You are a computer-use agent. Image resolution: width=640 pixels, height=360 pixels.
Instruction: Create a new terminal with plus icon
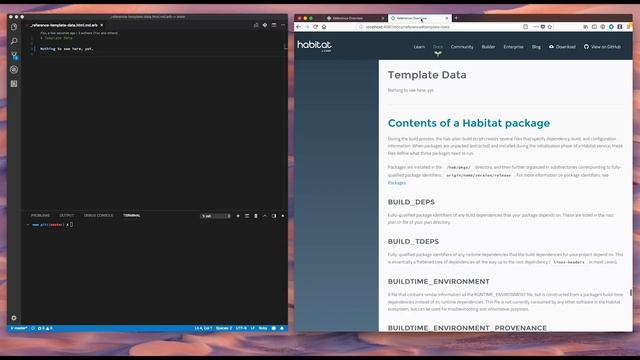[x=238, y=216]
